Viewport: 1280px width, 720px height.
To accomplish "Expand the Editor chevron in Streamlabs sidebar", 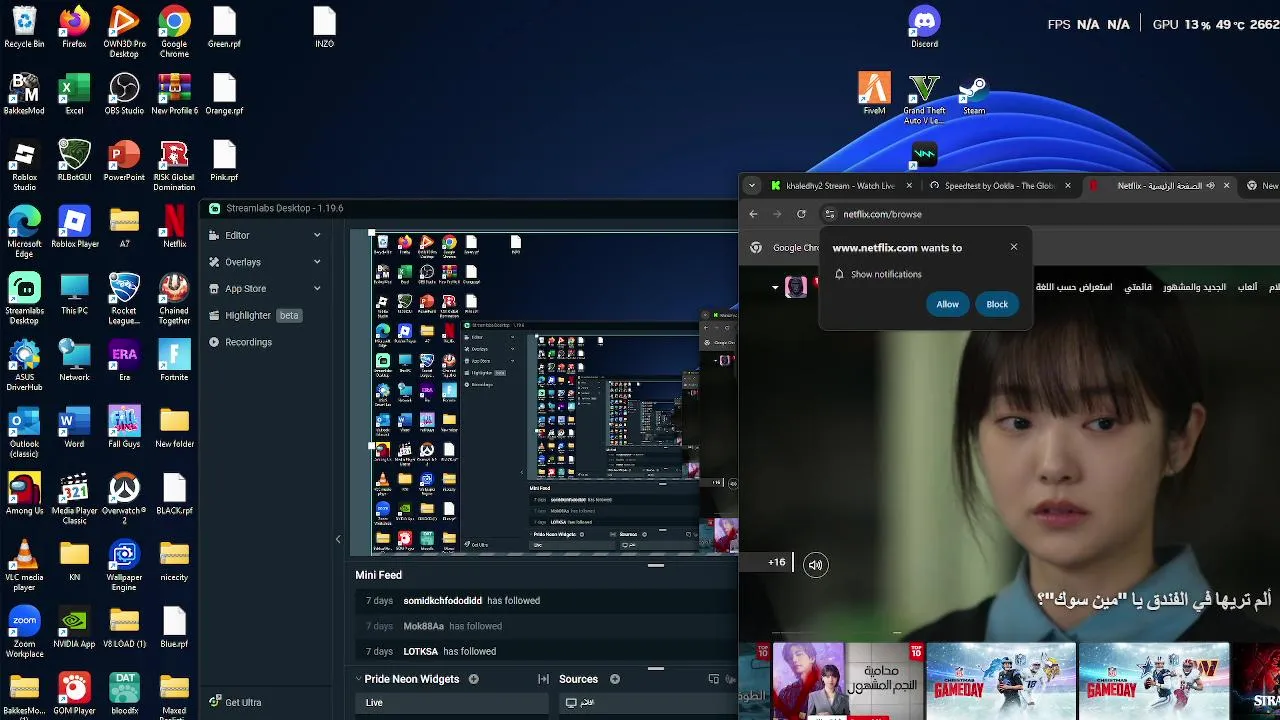I will [317, 235].
